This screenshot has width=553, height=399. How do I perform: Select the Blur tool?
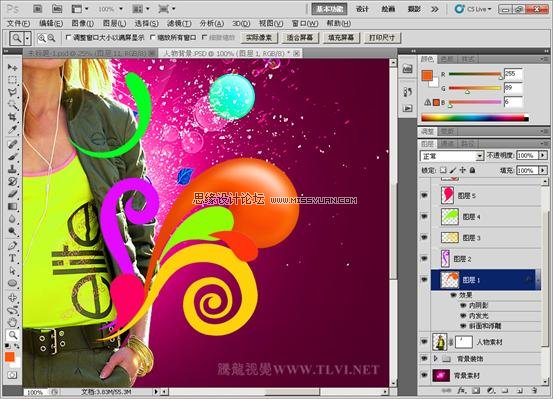(x=12, y=219)
